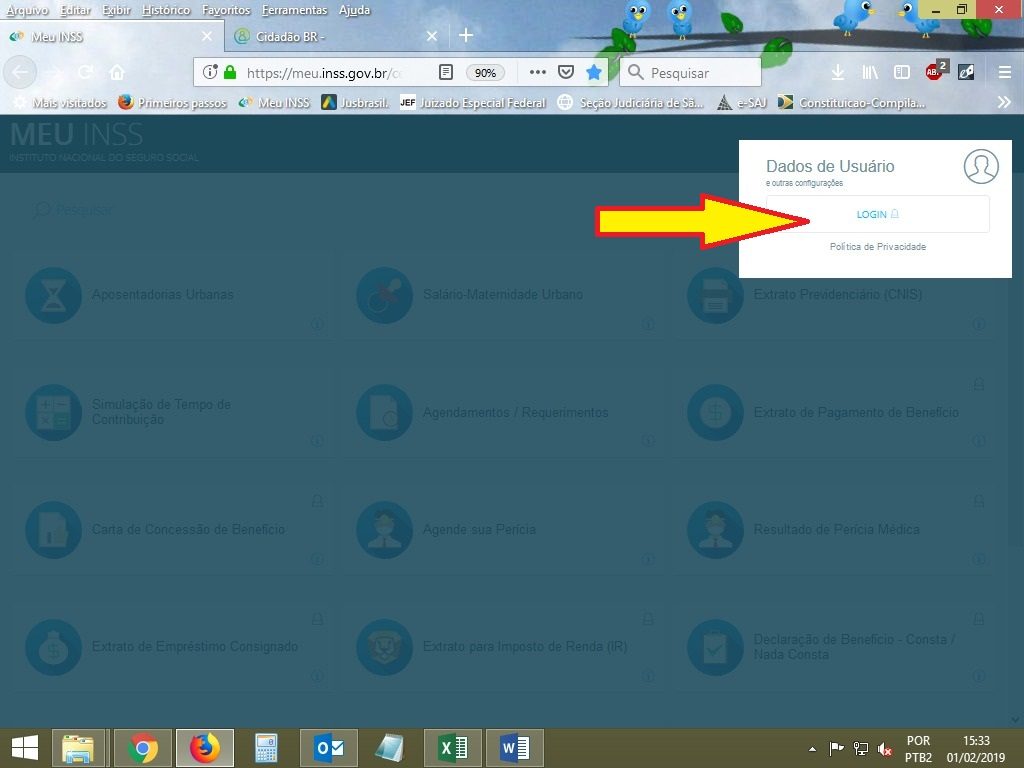Screen dimensions: 1024x768
Task: Reload the page with the refresh icon
Action: (85, 72)
